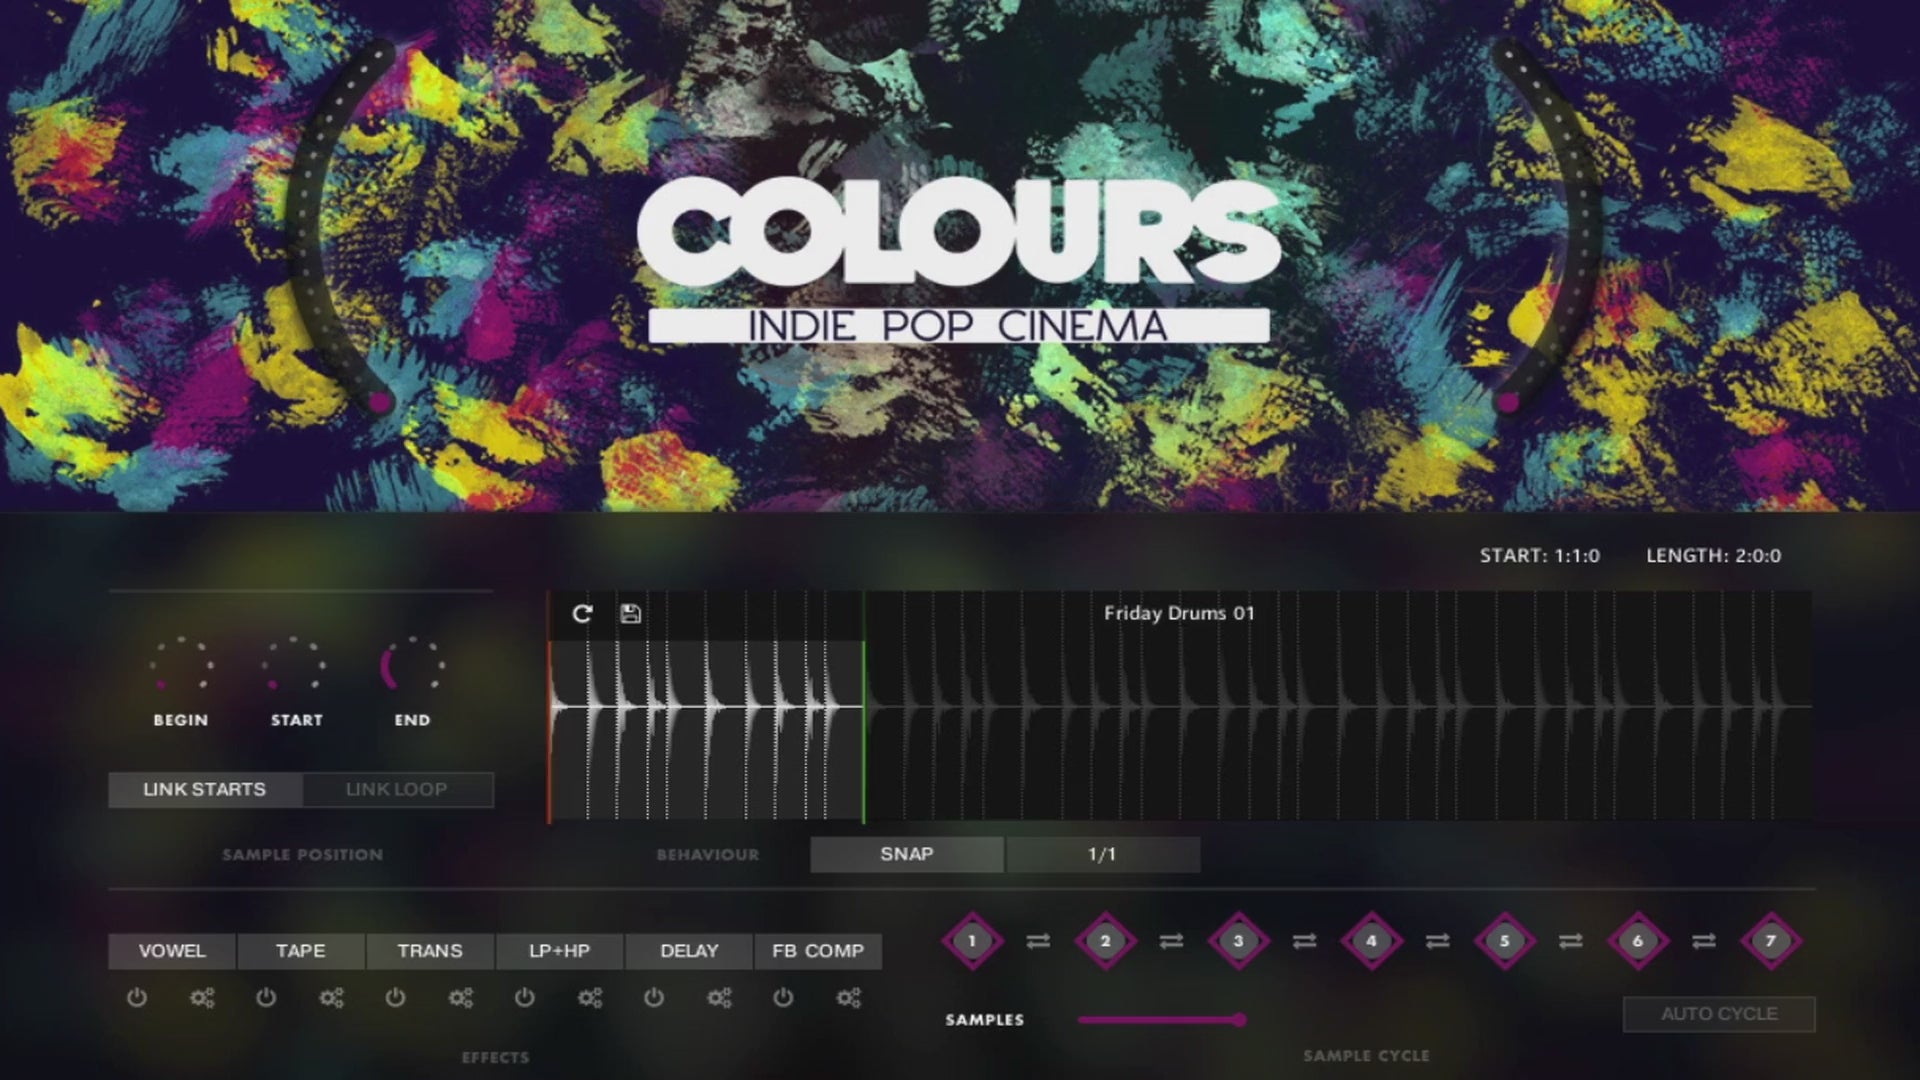The width and height of the screenshot is (1920, 1080).
Task: Open LP+HP effect settings gears
Action: point(589,997)
